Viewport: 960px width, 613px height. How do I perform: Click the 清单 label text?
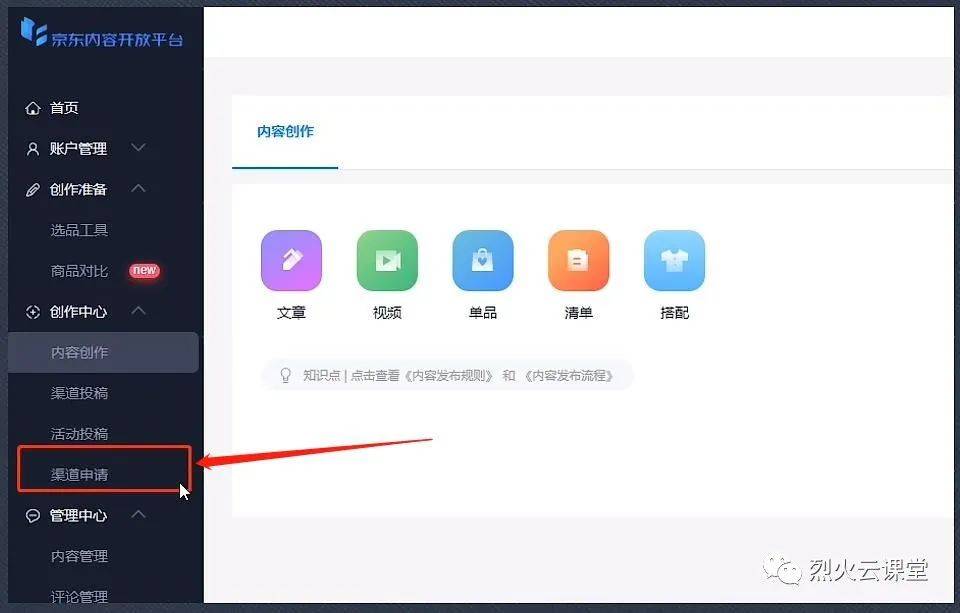tap(579, 313)
